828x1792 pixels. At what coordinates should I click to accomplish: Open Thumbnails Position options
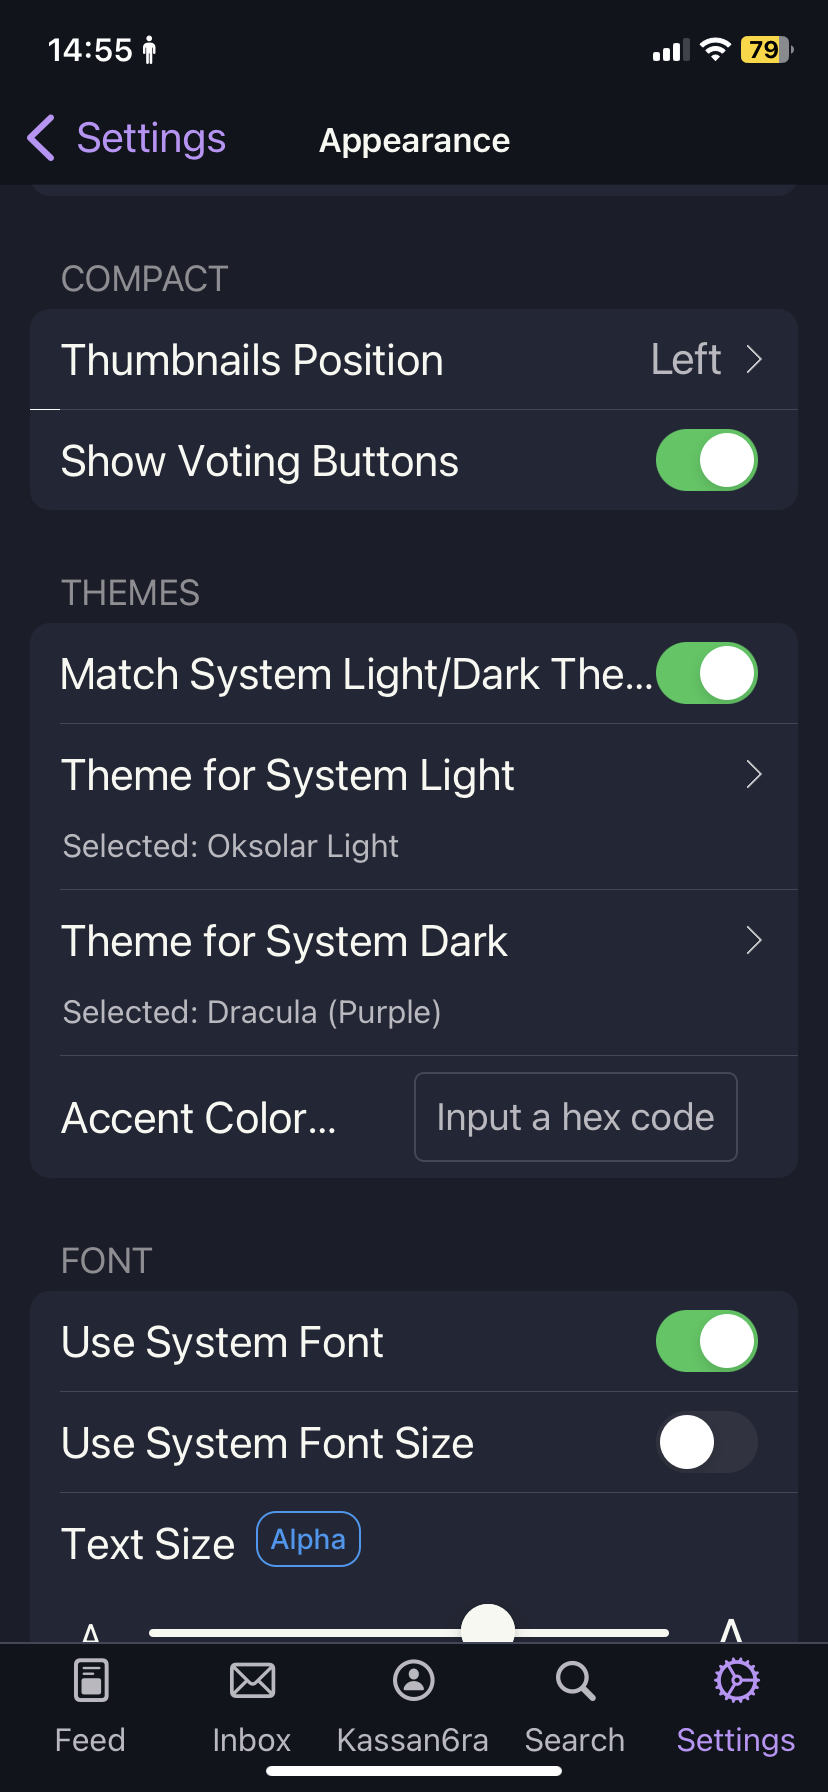414,360
